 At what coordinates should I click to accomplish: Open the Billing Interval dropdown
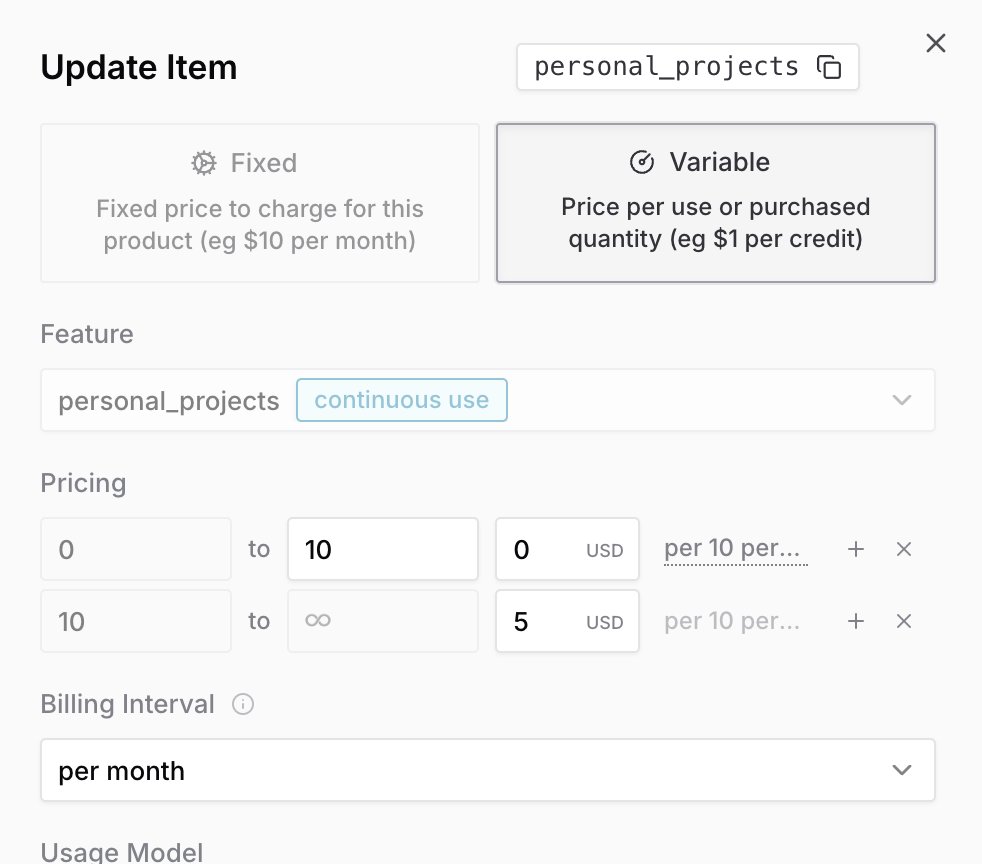click(x=487, y=770)
